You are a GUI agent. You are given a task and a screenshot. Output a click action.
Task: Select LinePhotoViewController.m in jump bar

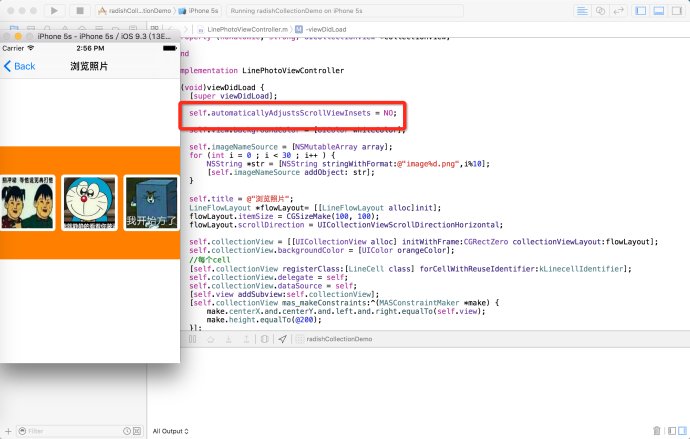coord(248,29)
